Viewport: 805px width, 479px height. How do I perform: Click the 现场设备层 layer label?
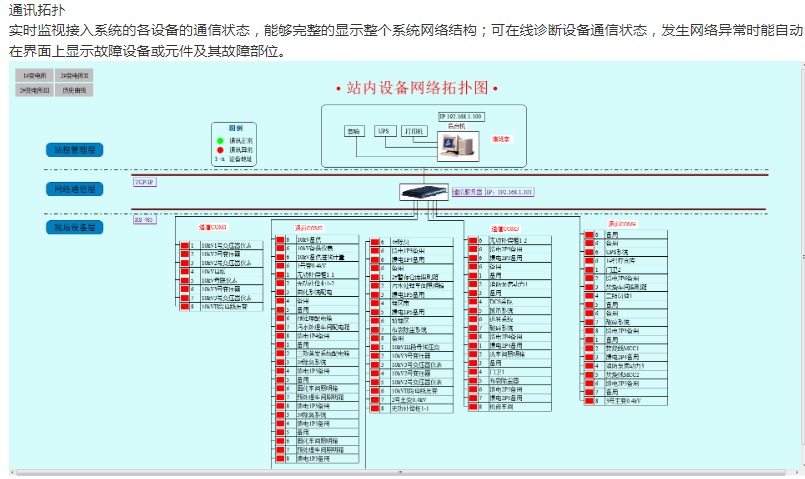click(x=74, y=227)
